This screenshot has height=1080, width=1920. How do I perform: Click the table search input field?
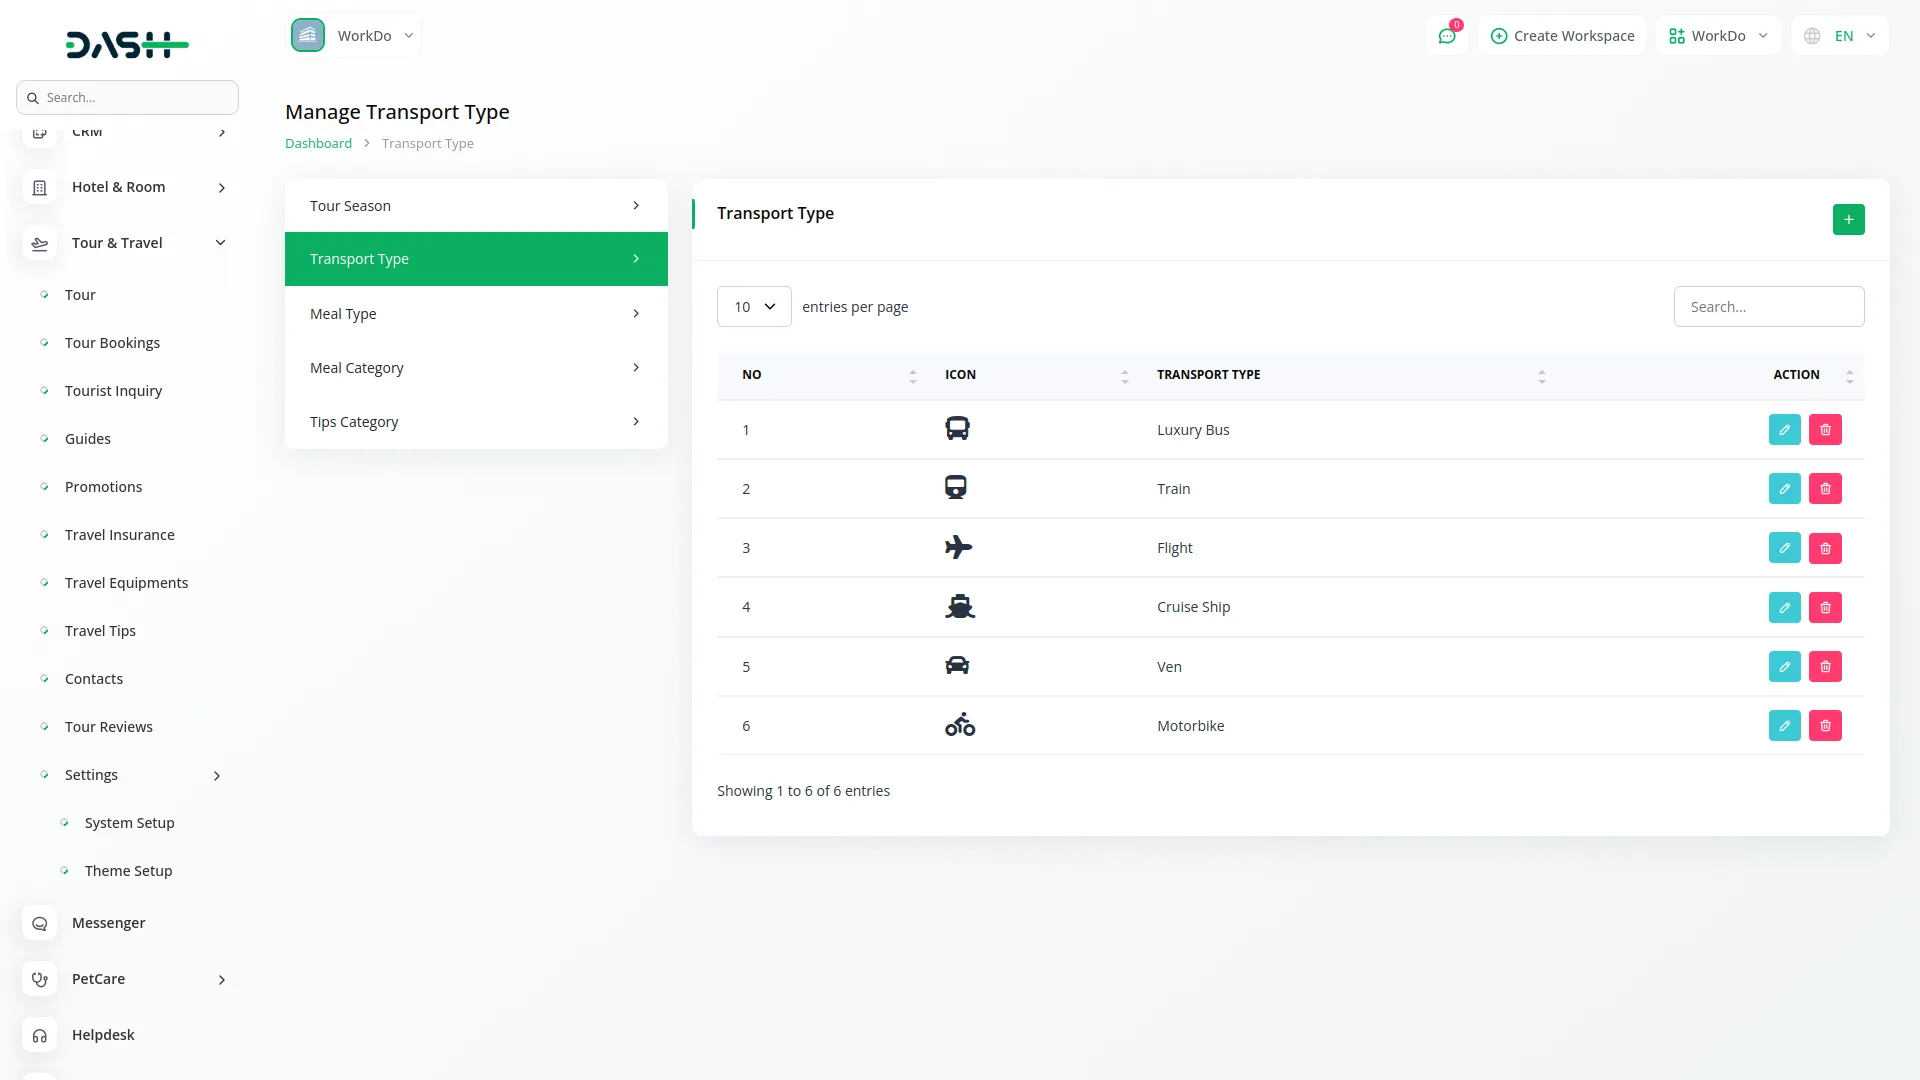pyautogui.click(x=1768, y=307)
